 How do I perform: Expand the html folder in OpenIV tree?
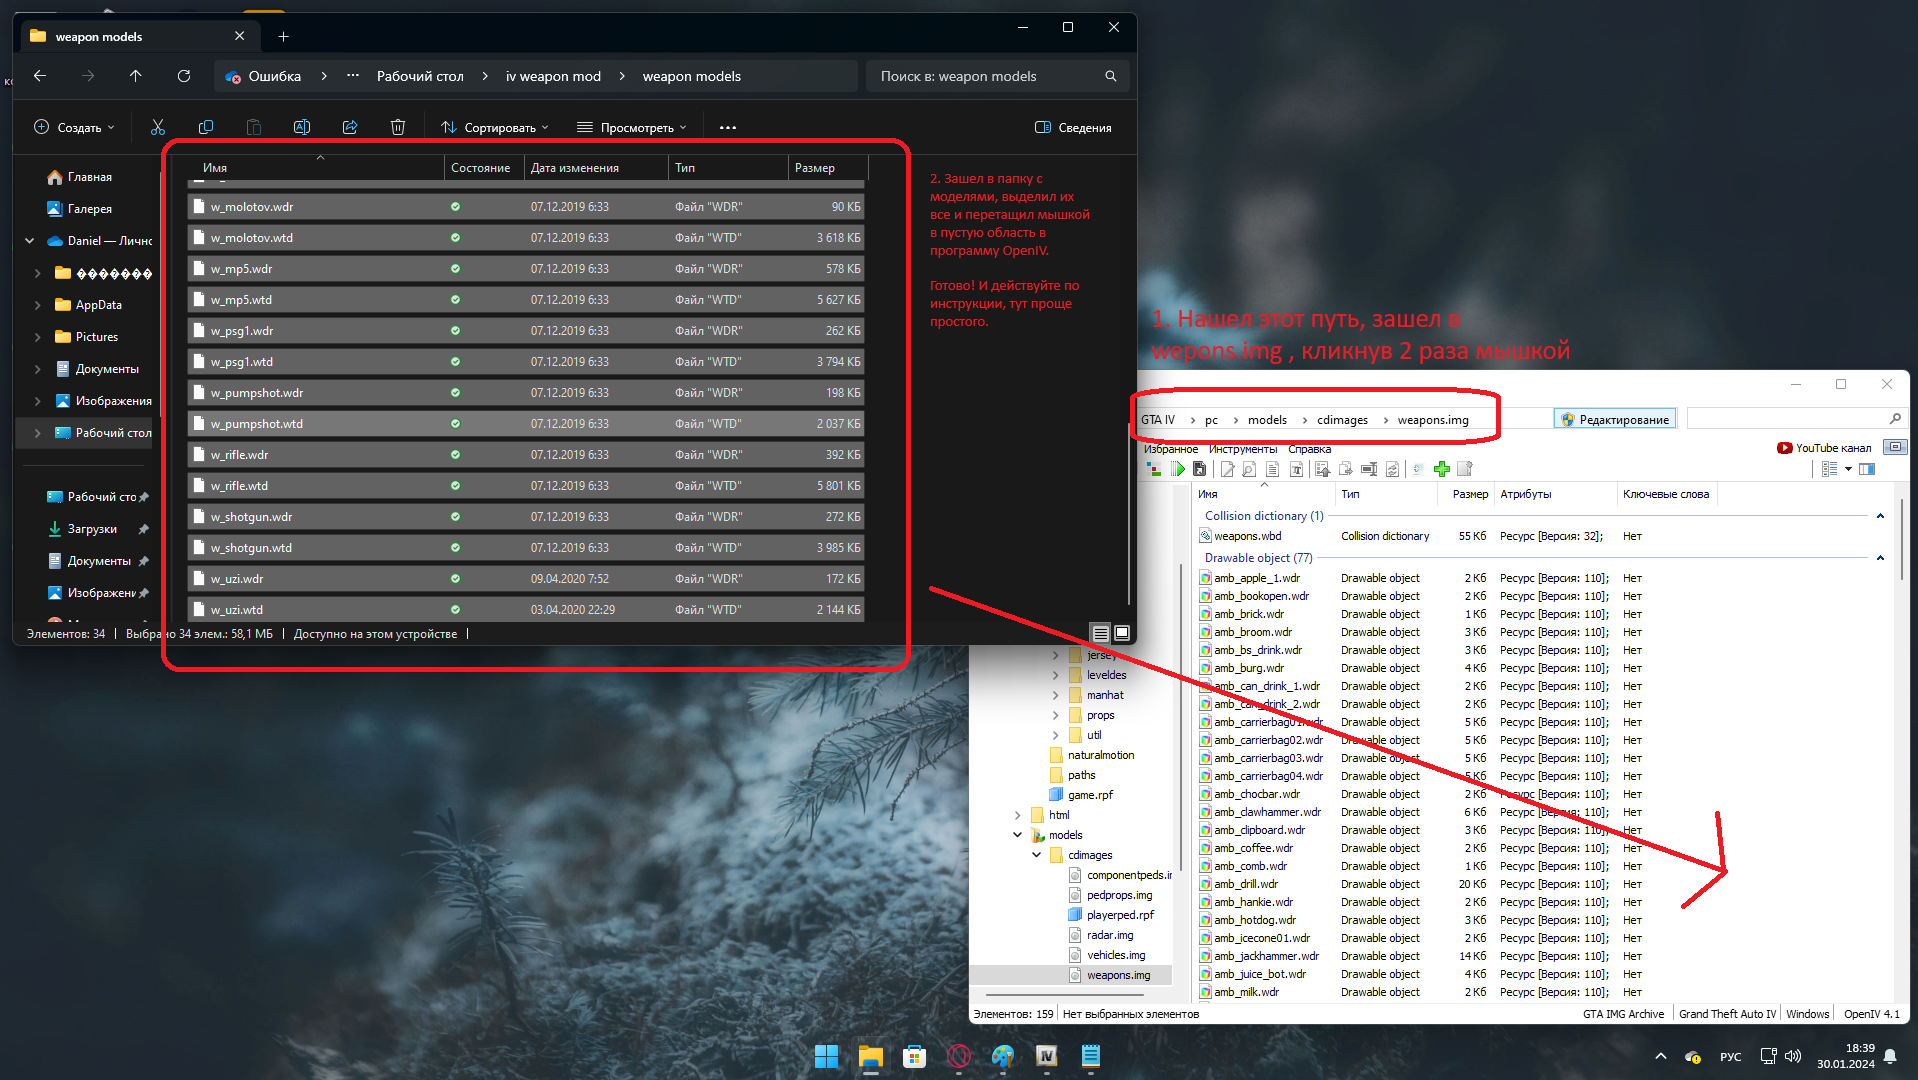[x=1018, y=815]
